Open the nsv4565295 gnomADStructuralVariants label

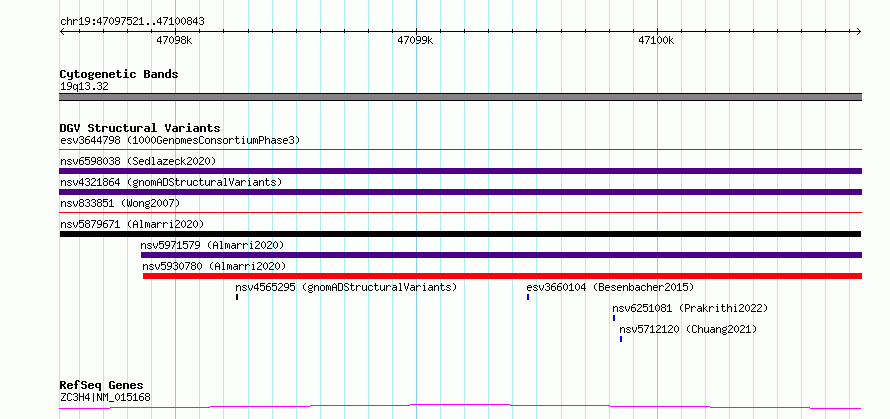pyautogui.click(x=346, y=287)
